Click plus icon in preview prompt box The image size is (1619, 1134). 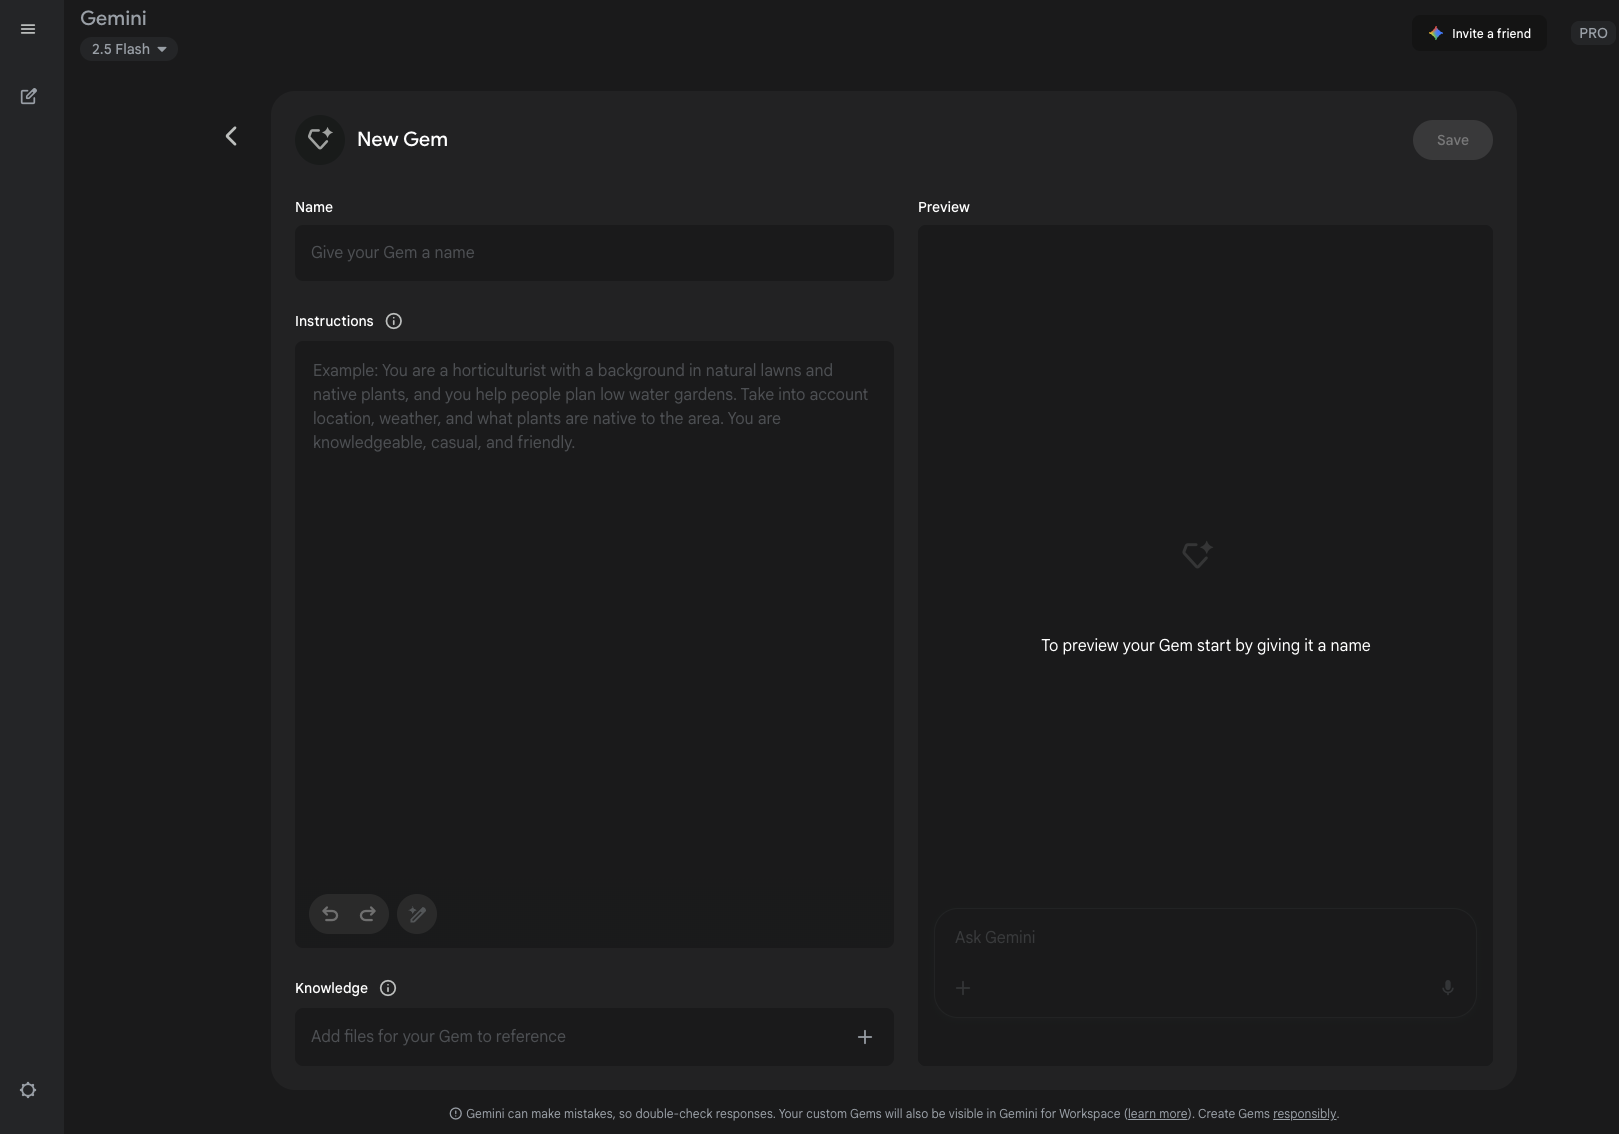click(963, 988)
